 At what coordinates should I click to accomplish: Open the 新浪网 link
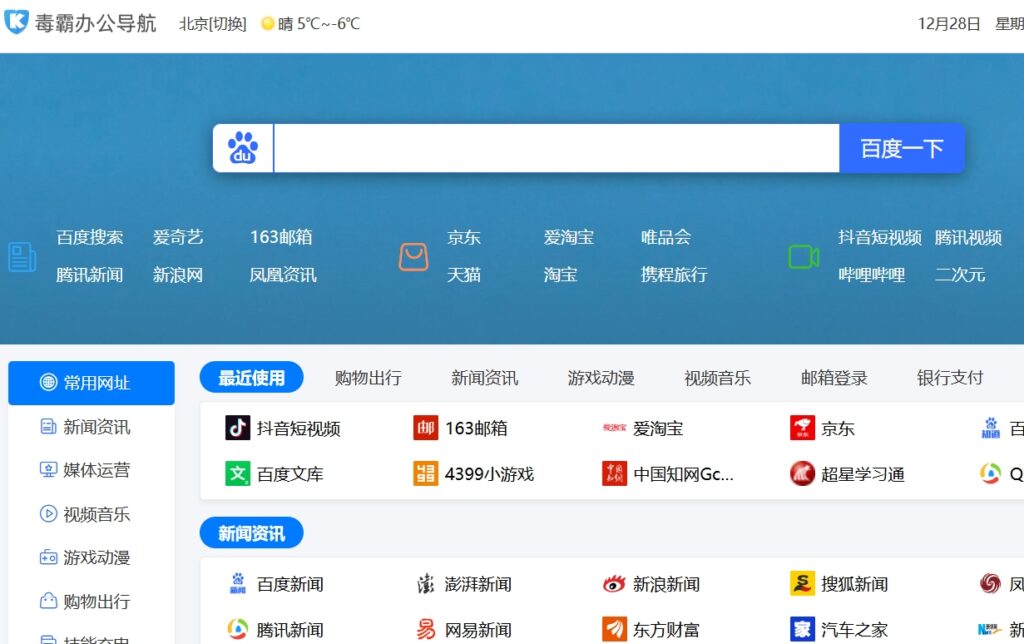pos(178,275)
